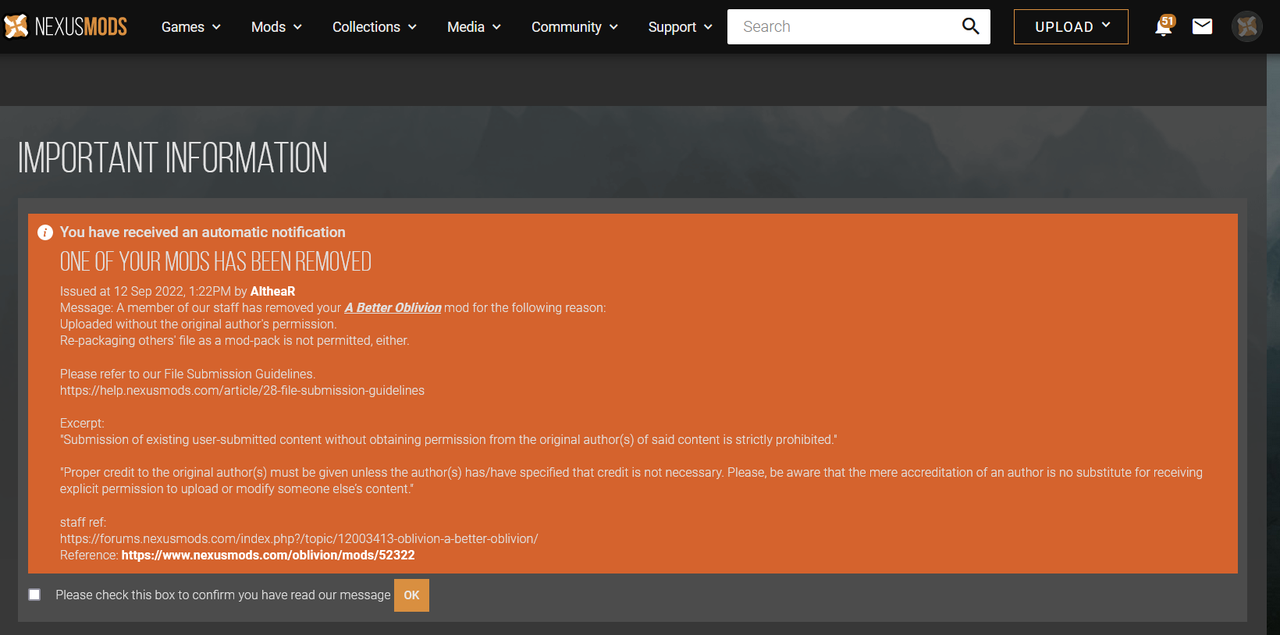Click the Nexus Mods logo
This screenshot has width=1280, height=635.
coord(65,27)
